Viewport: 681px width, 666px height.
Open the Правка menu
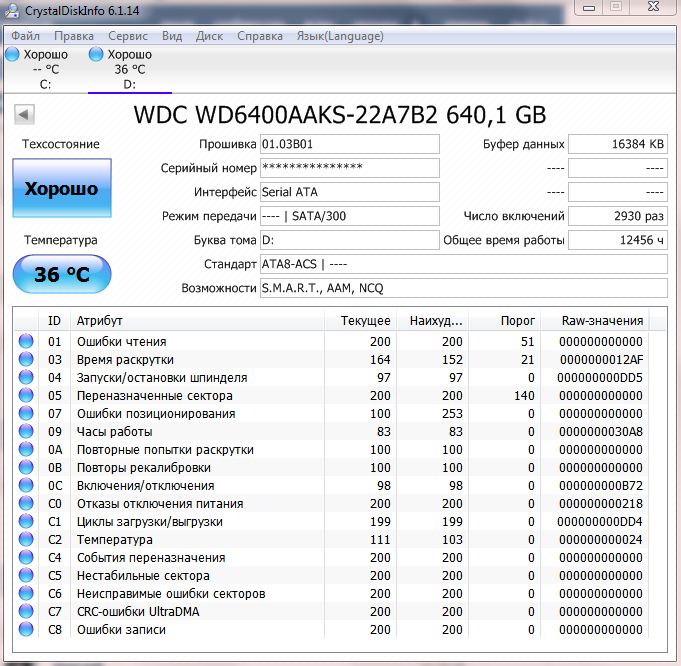pos(74,36)
